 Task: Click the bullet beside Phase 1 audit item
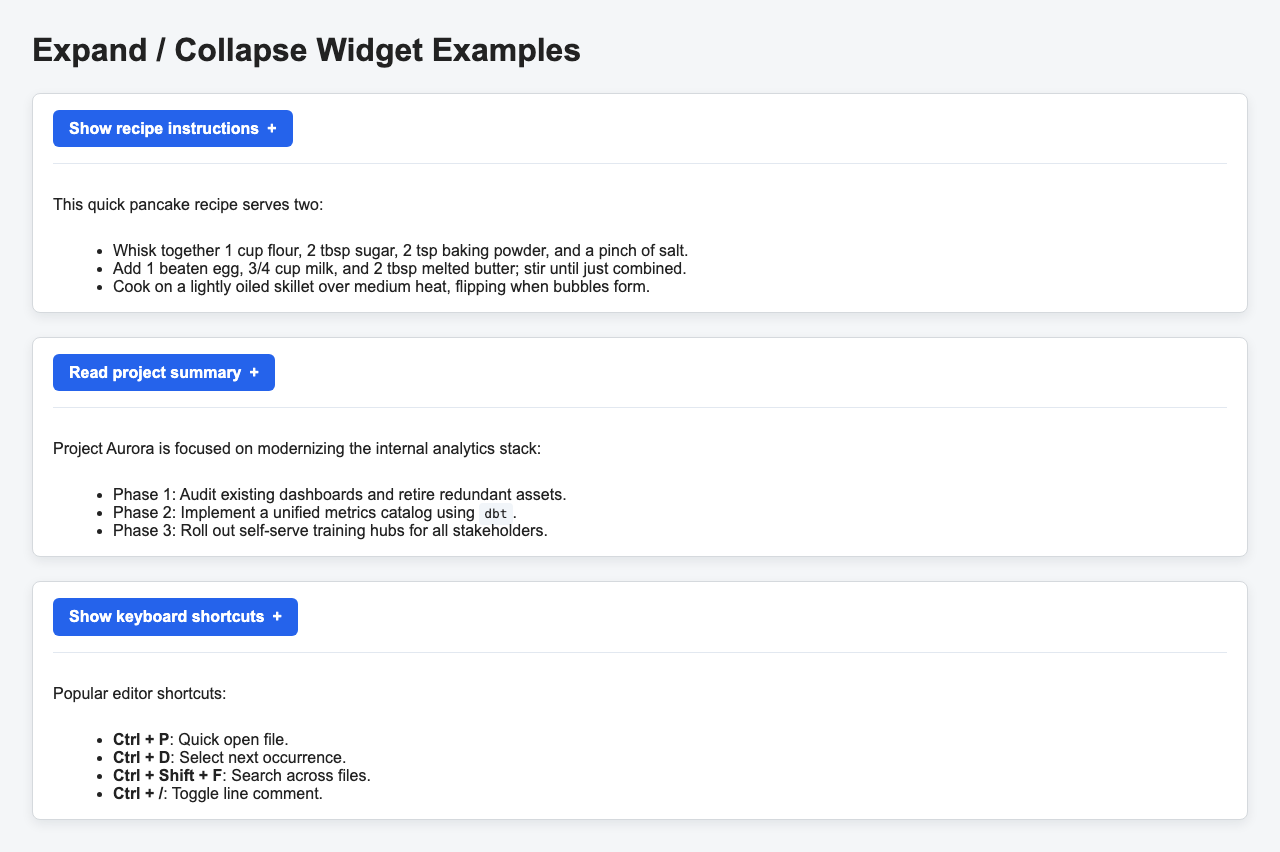click(98, 494)
